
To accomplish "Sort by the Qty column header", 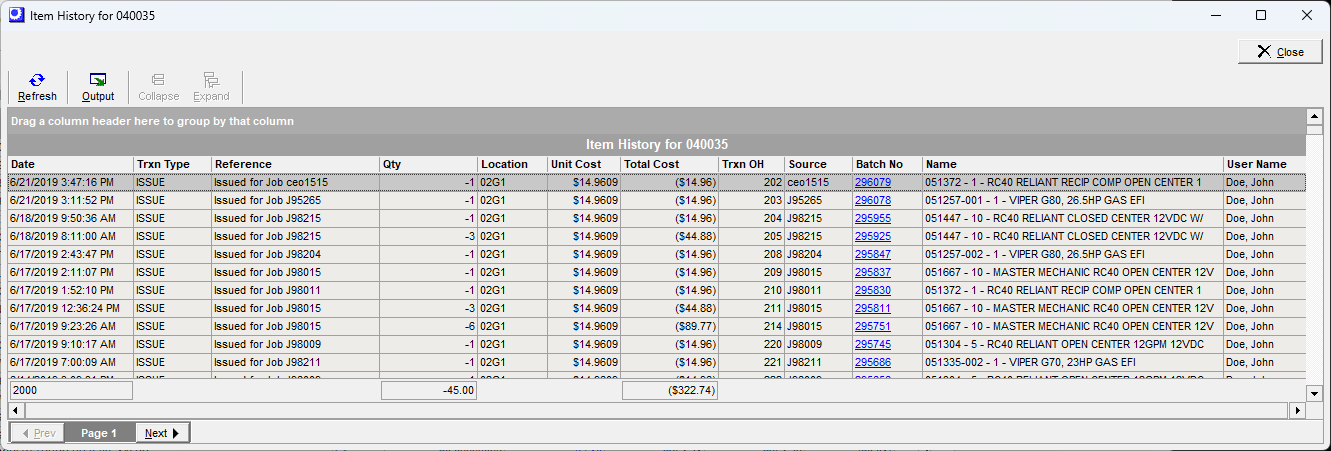I will pos(428,164).
